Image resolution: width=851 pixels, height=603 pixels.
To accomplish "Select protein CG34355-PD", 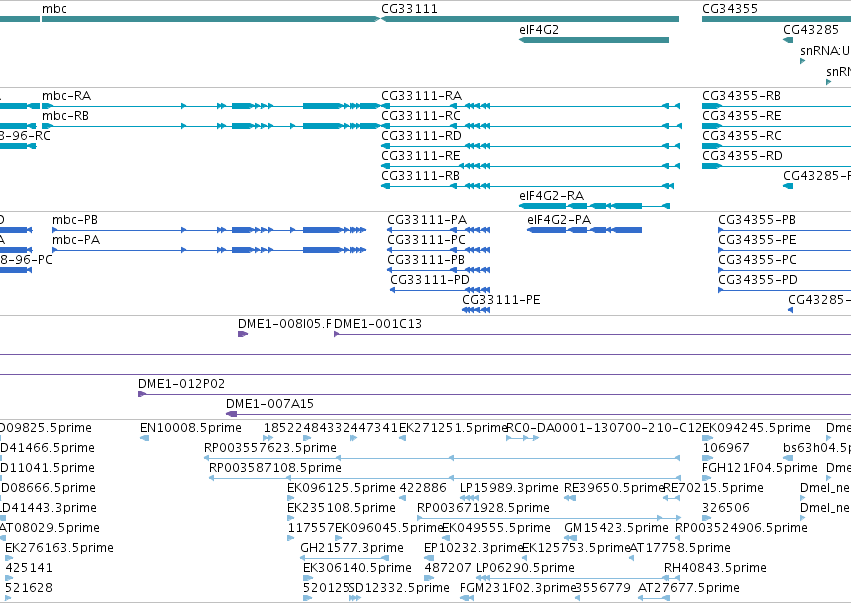I will coord(784,290).
